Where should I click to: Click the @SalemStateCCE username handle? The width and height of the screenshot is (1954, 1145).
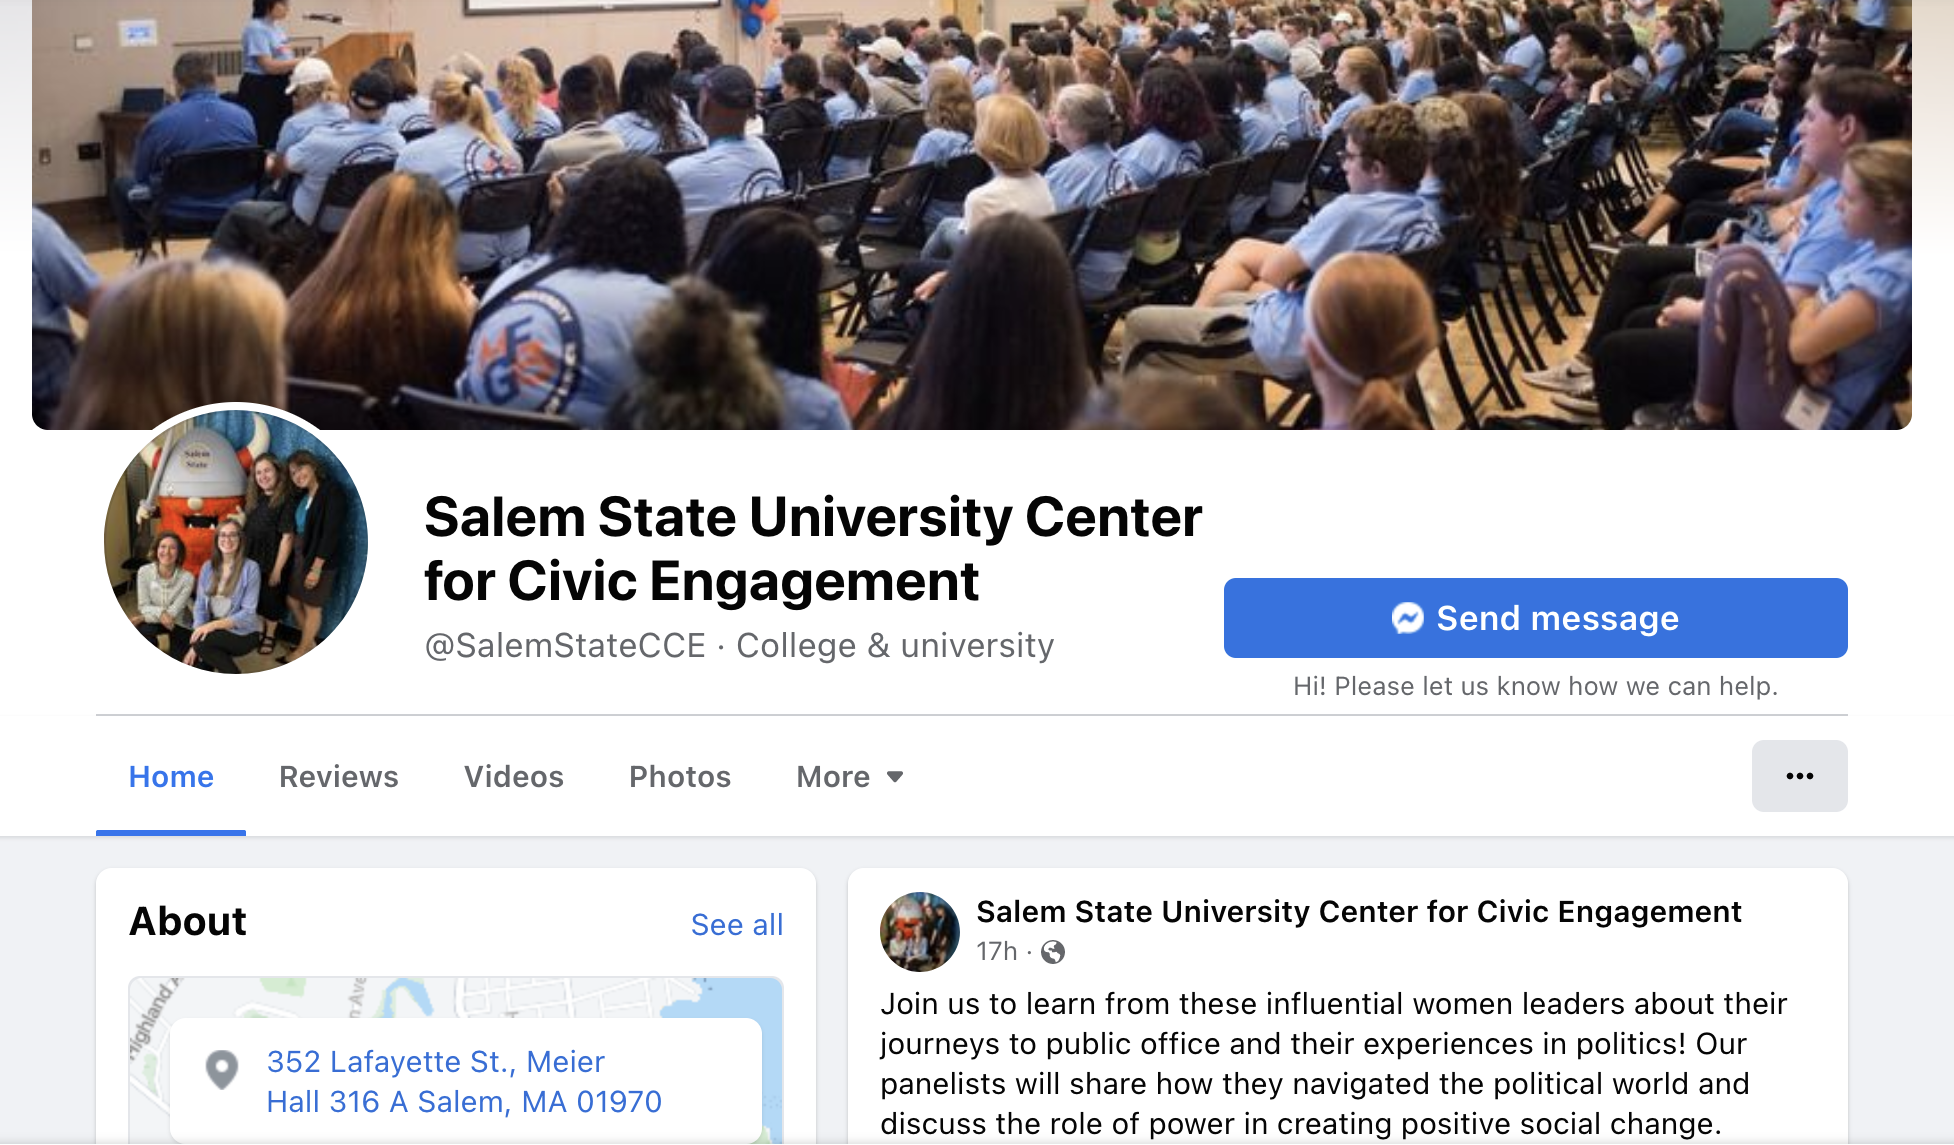click(x=565, y=646)
